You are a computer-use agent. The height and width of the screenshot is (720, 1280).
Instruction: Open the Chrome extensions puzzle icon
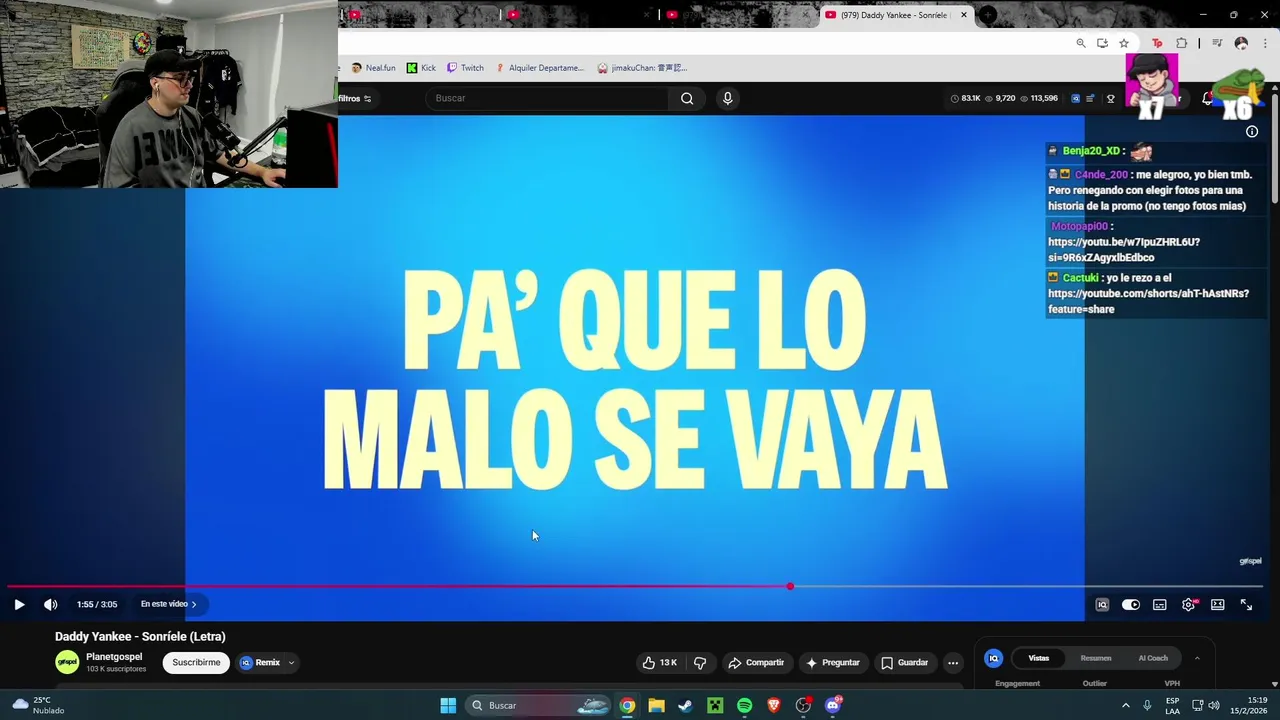pyautogui.click(x=1181, y=43)
